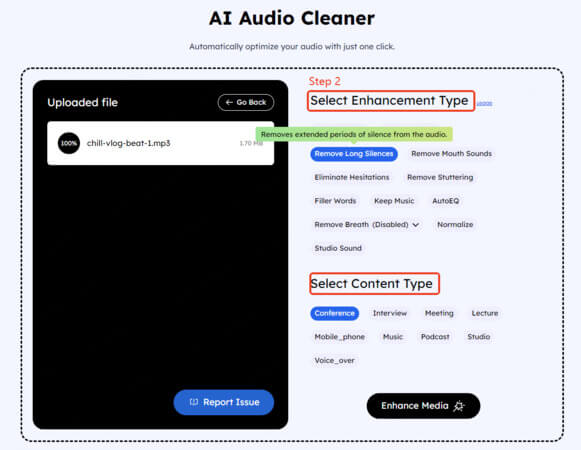Viewport: 581px width, 450px height.
Task: Click the Report Issue flag icon
Action: [x=193, y=402]
